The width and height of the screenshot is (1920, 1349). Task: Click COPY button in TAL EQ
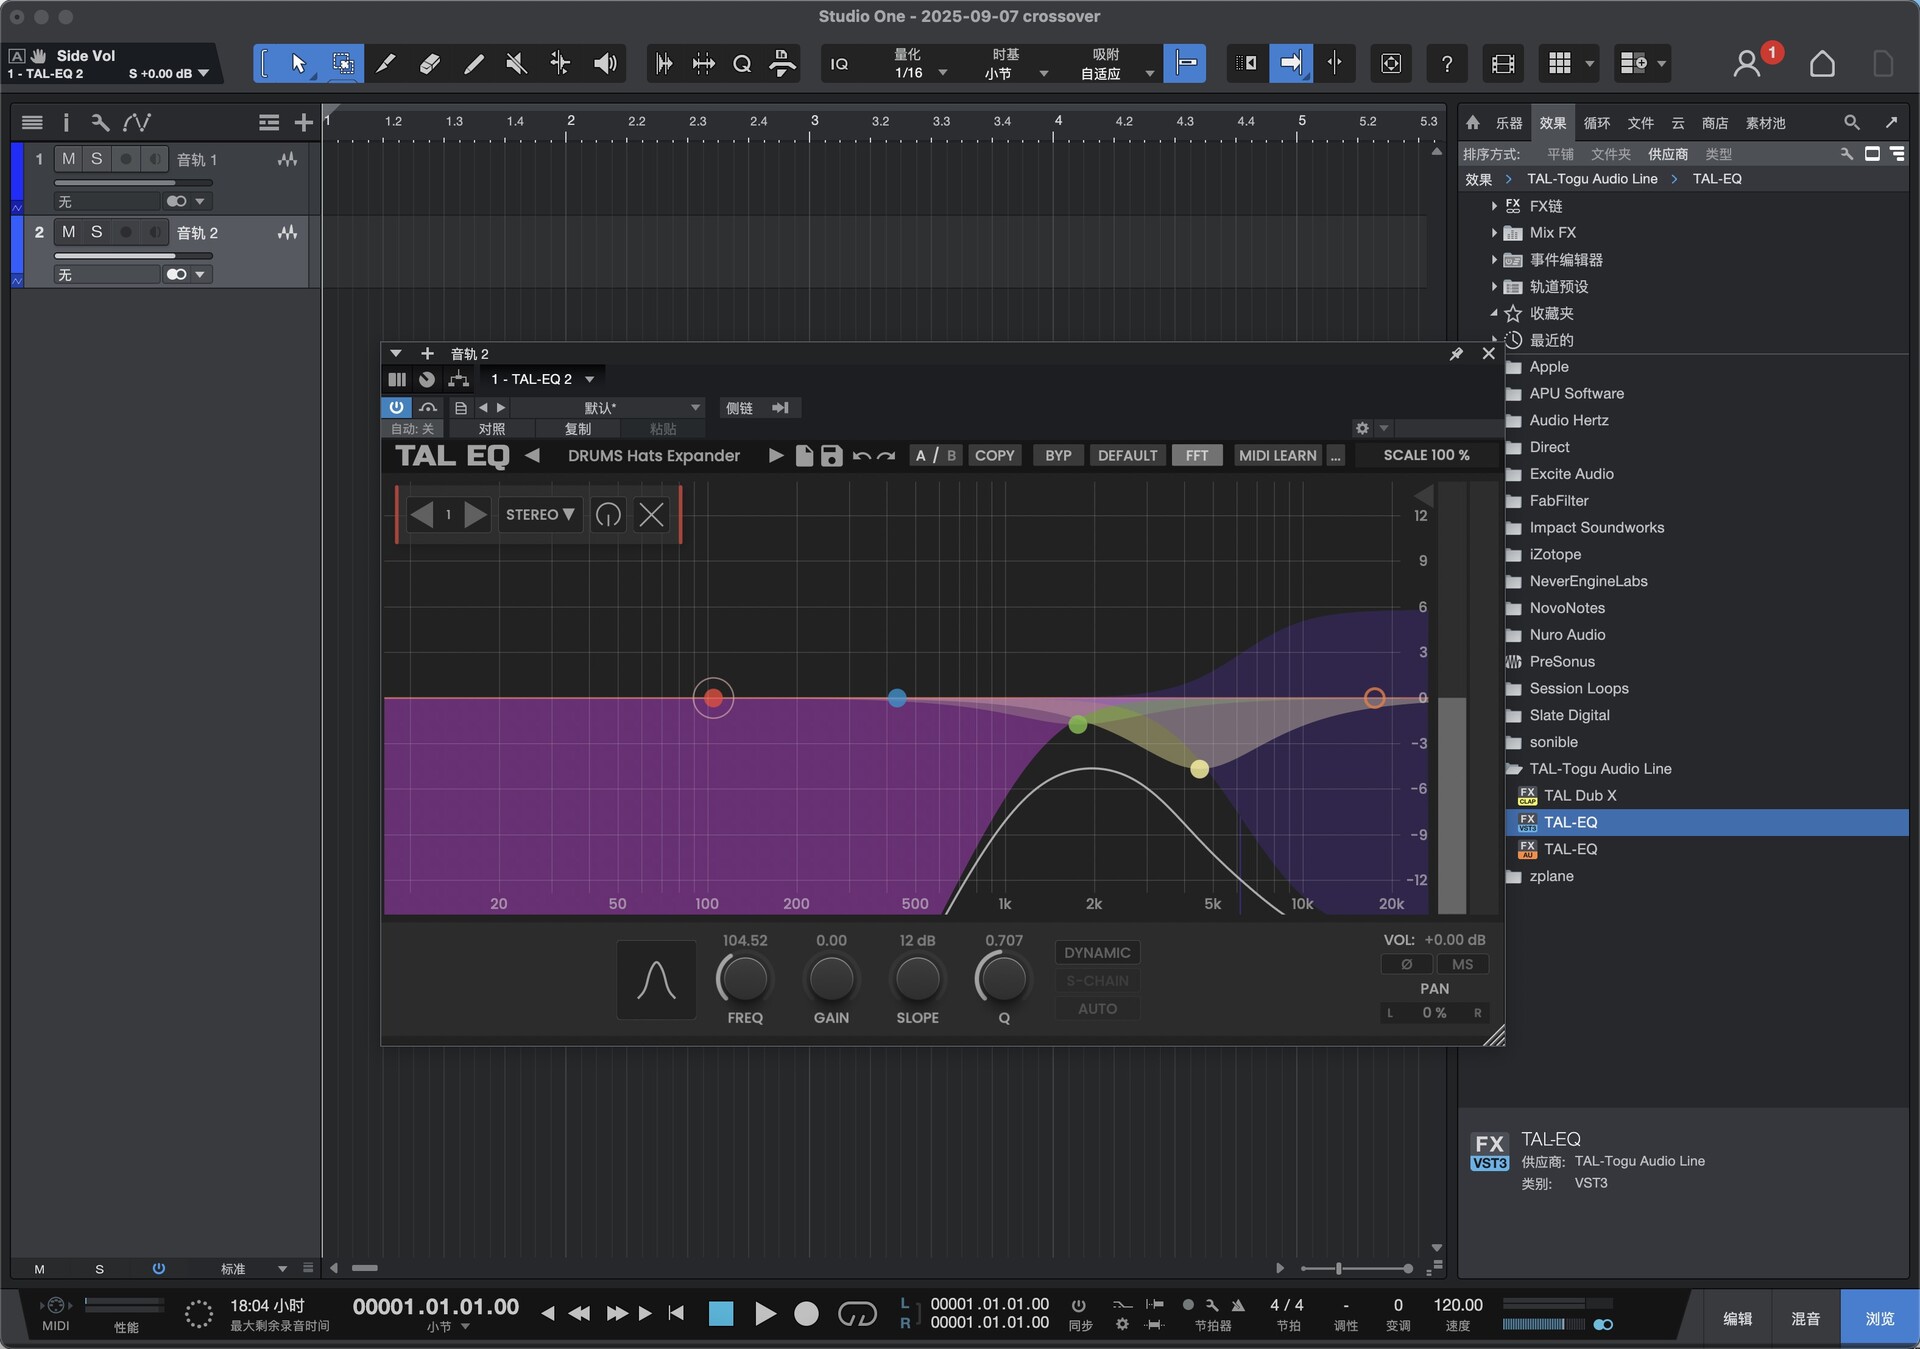pyautogui.click(x=994, y=456)
